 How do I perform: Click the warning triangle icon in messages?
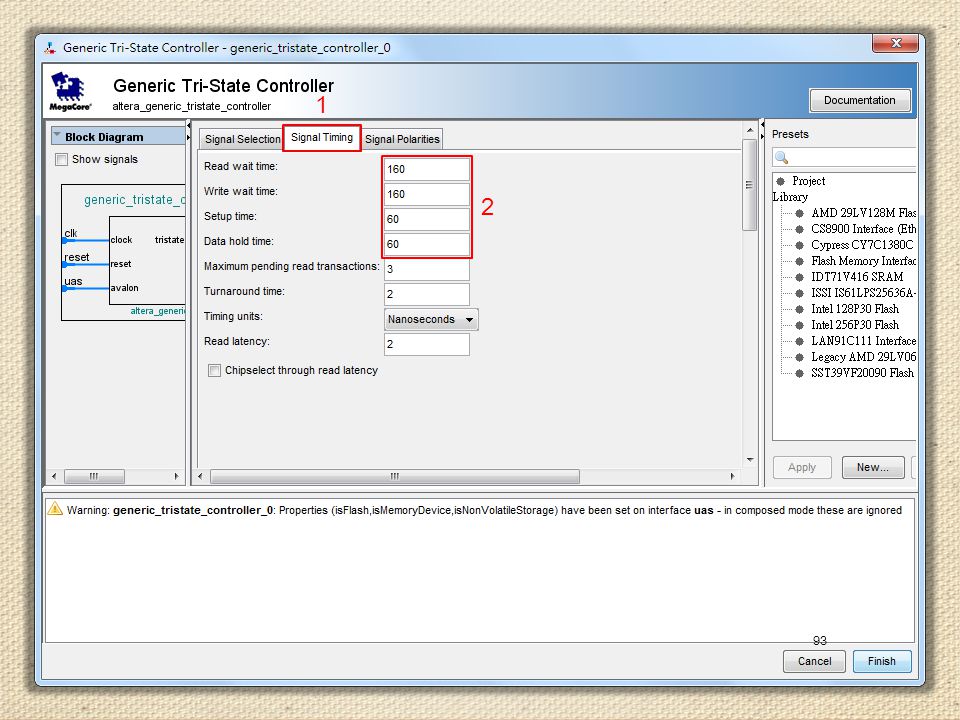pos(55,509)
